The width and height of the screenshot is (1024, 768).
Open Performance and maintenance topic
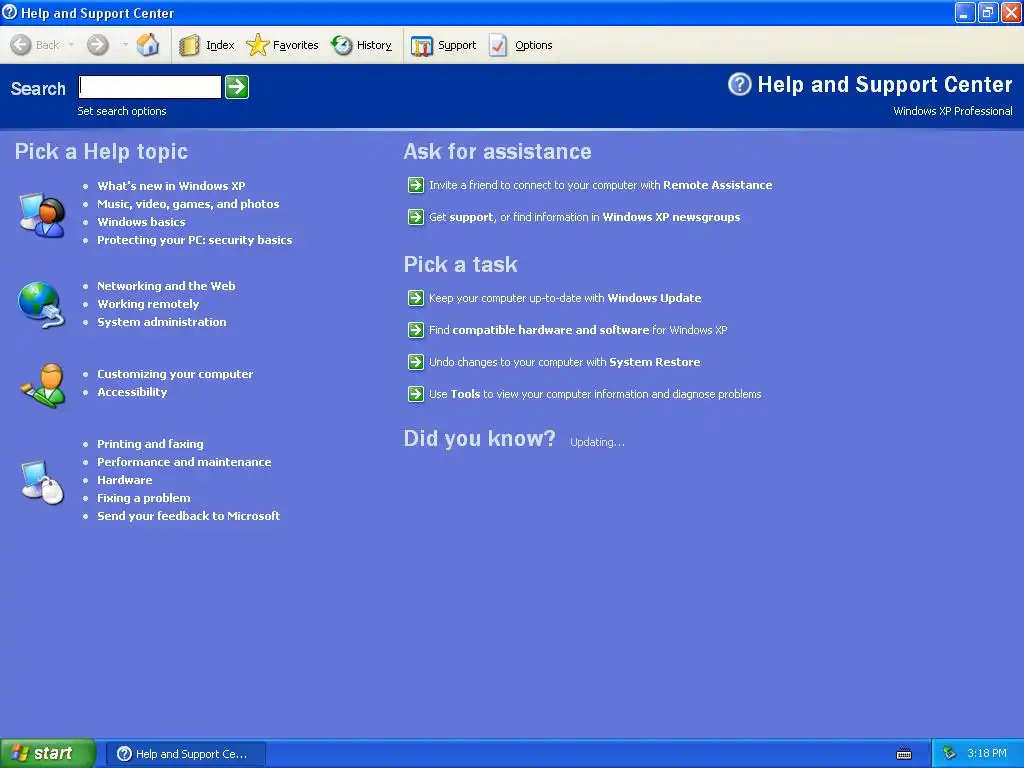tap(184, 462)
